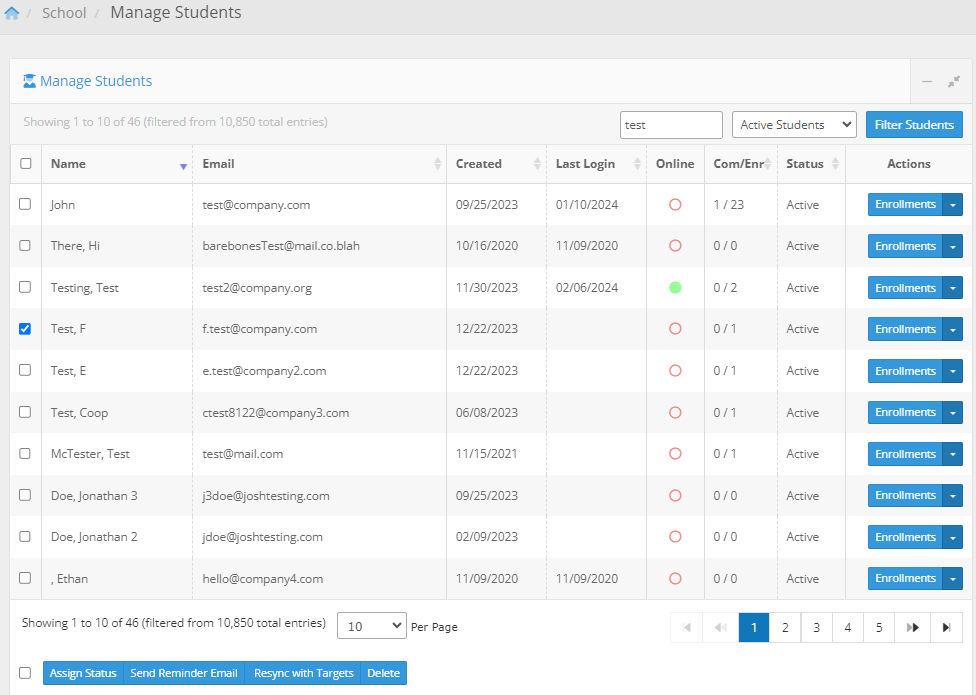Sort by Email column arrows
The image size is (976, 695).
click(x=438, y=164)
